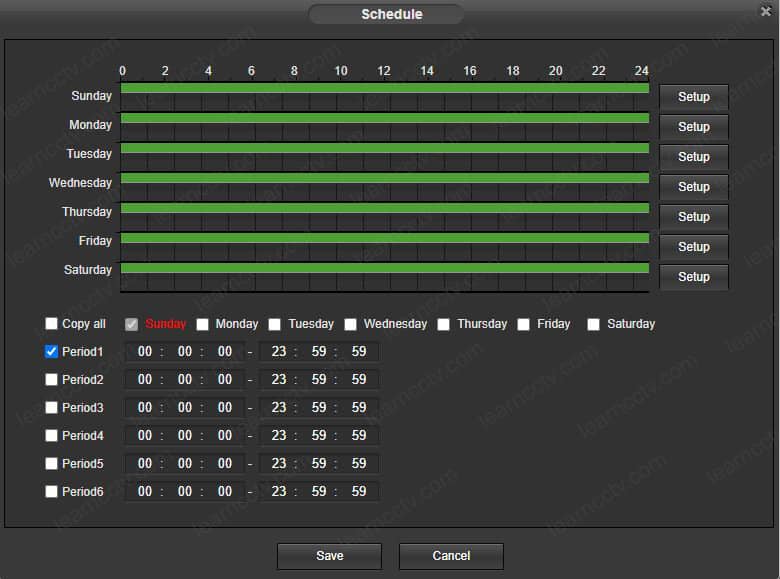Open Setup for Saturday row
The image size is (780, 579).
coord(693,277)
